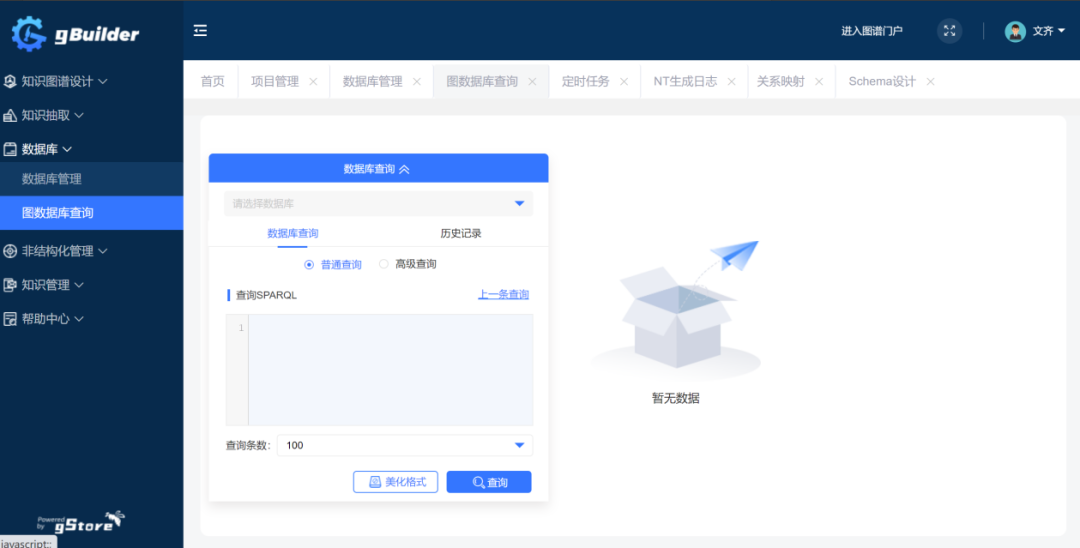1080x548 pixels.
Task: Switch to the 数据库管理 tab
Action: coord(373,81)
